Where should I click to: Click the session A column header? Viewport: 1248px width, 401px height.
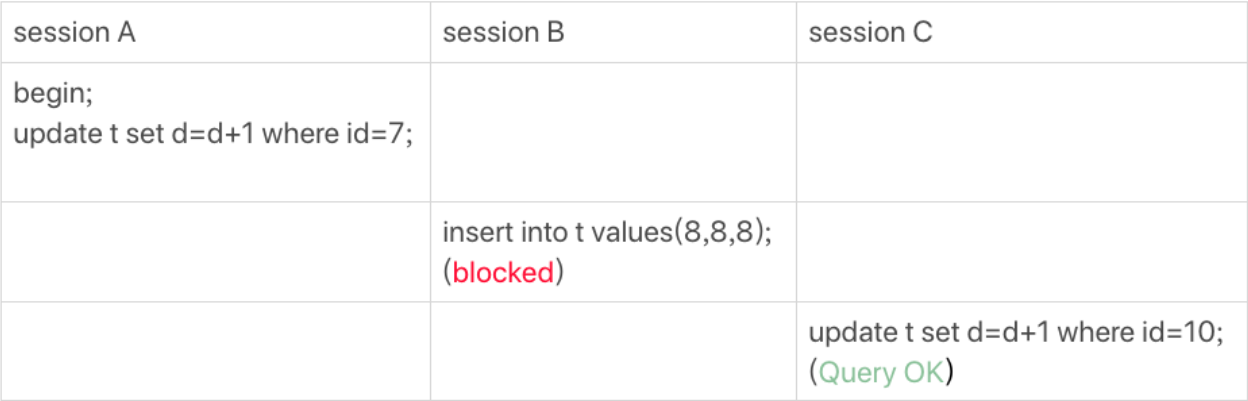point(75,32)
